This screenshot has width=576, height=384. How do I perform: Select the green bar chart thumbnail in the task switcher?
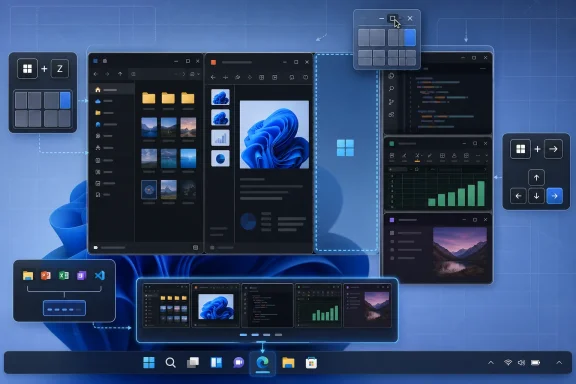click(x=319, y=305)
